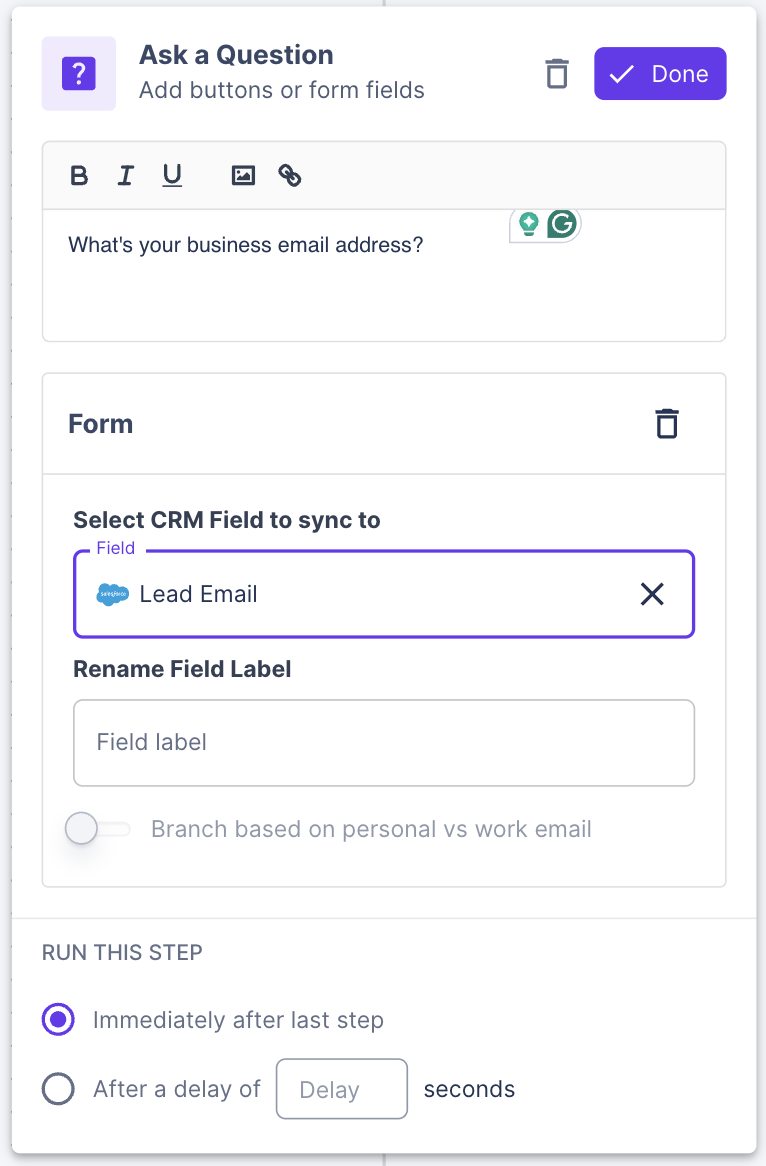Click into the Field label input
The image size is (766, 1166).
tap(384, 743)
